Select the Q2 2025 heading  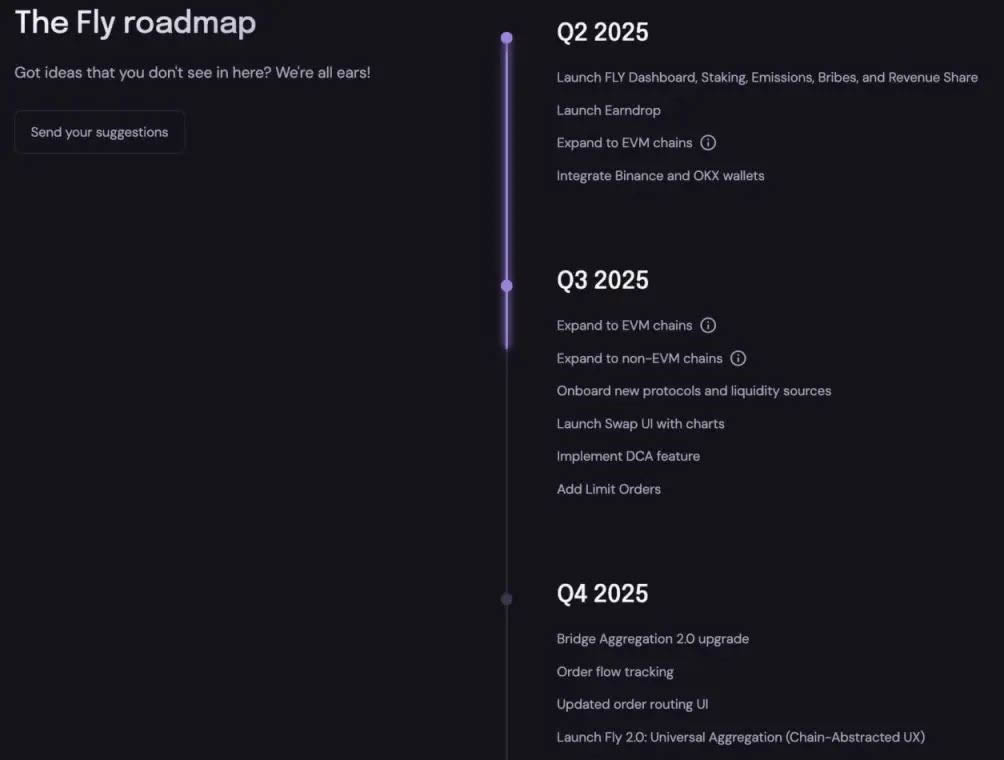click(x=602, y=32)
